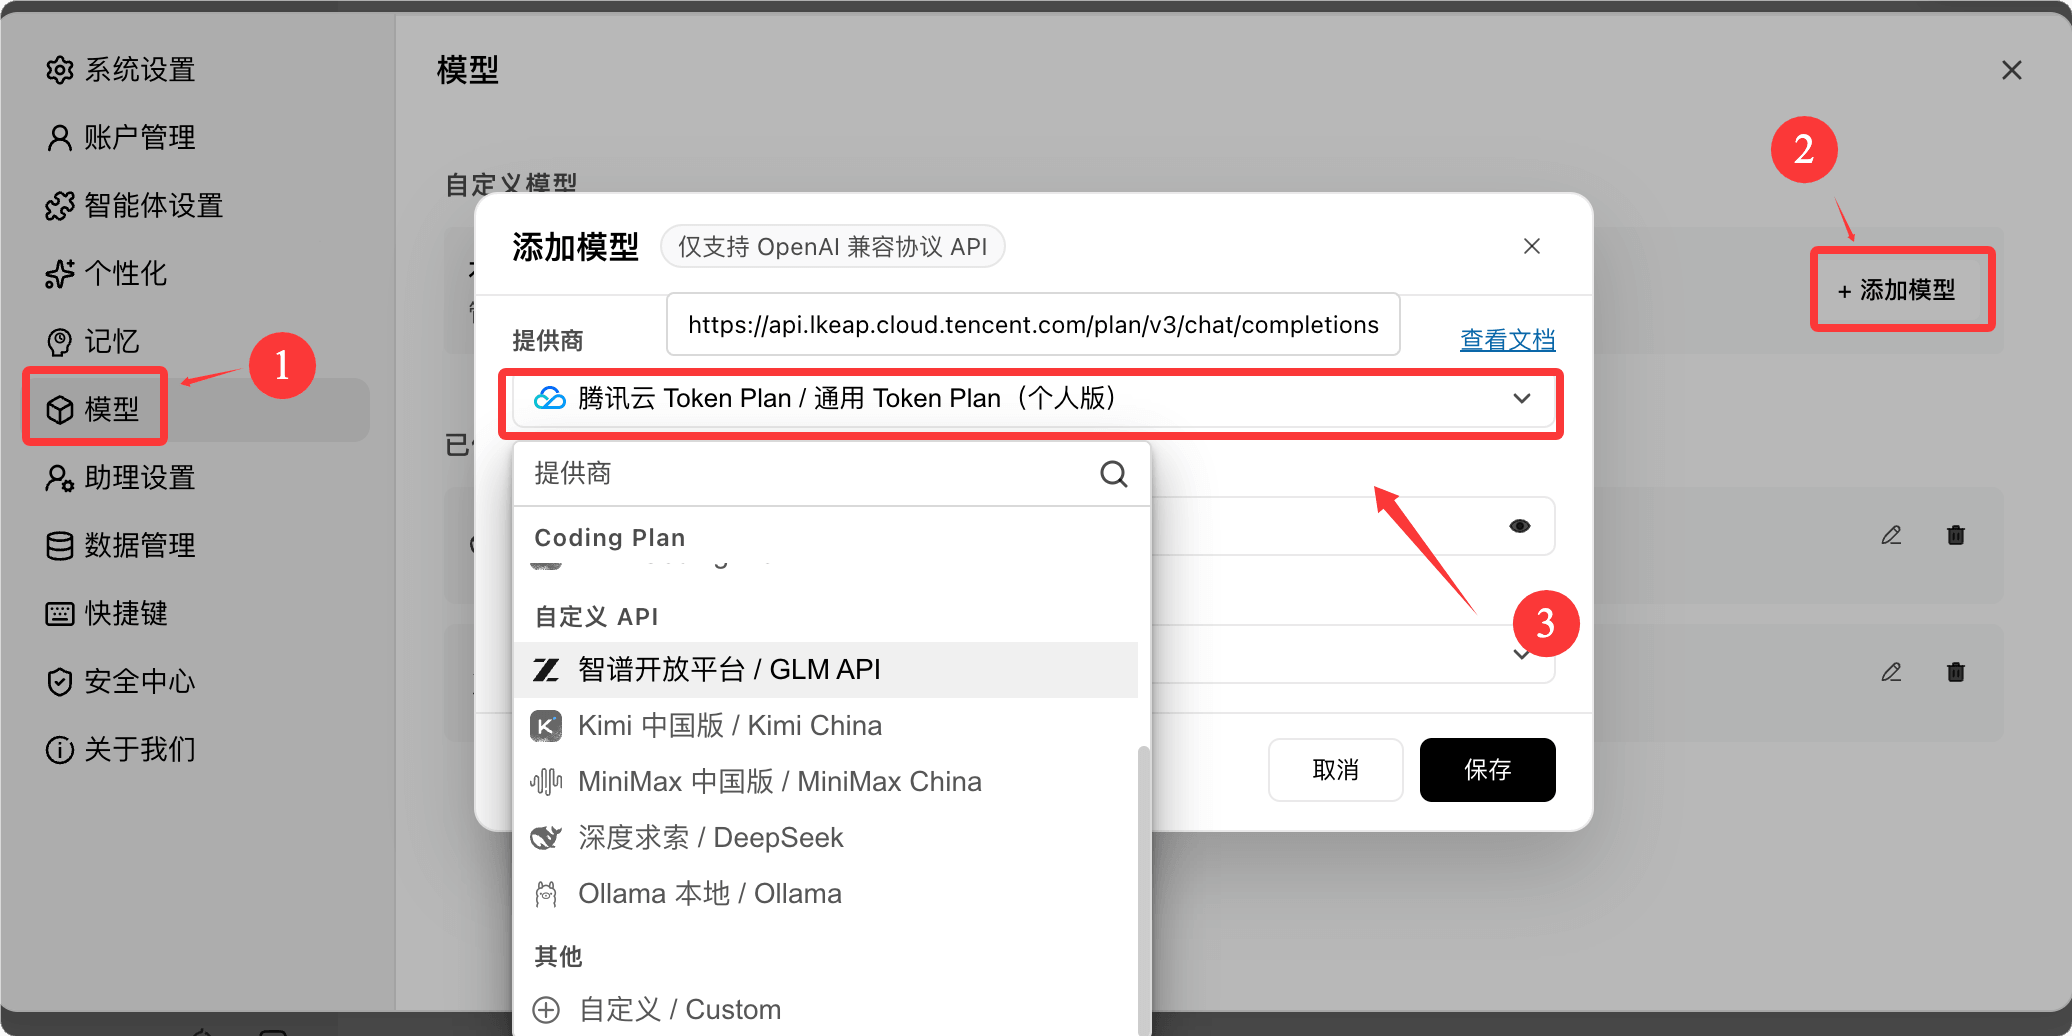Click the 数据管理 database icon
2072x1036 pixels.
pos(60,546)
